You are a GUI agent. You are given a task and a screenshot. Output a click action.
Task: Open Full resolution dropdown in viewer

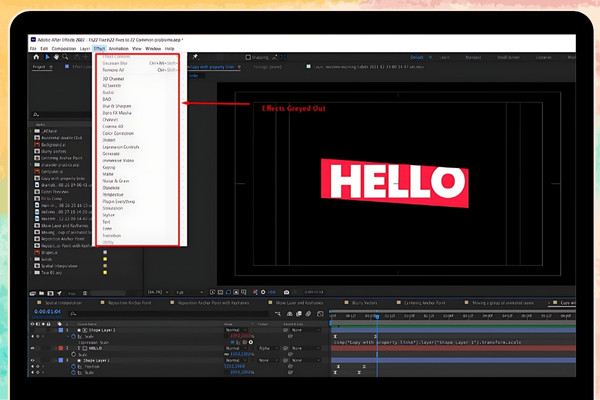point(189,292)
